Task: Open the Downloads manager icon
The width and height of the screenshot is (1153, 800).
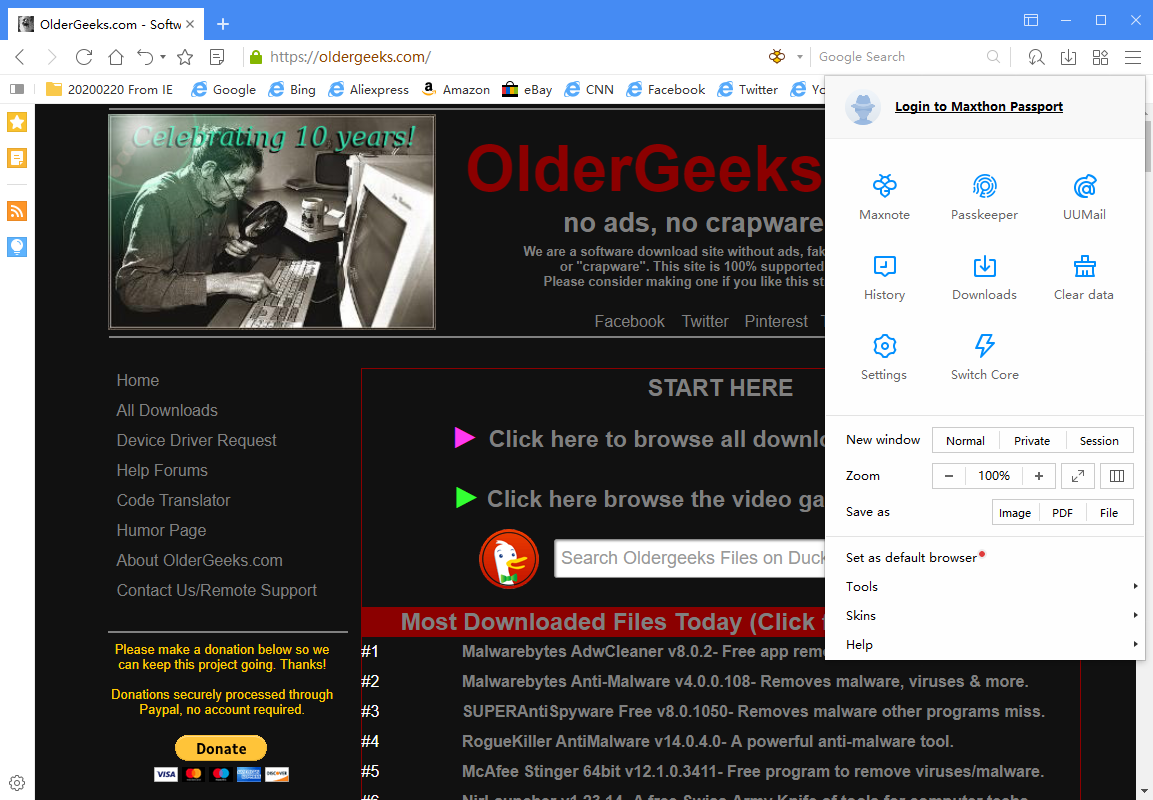Action: coord(984,277)
